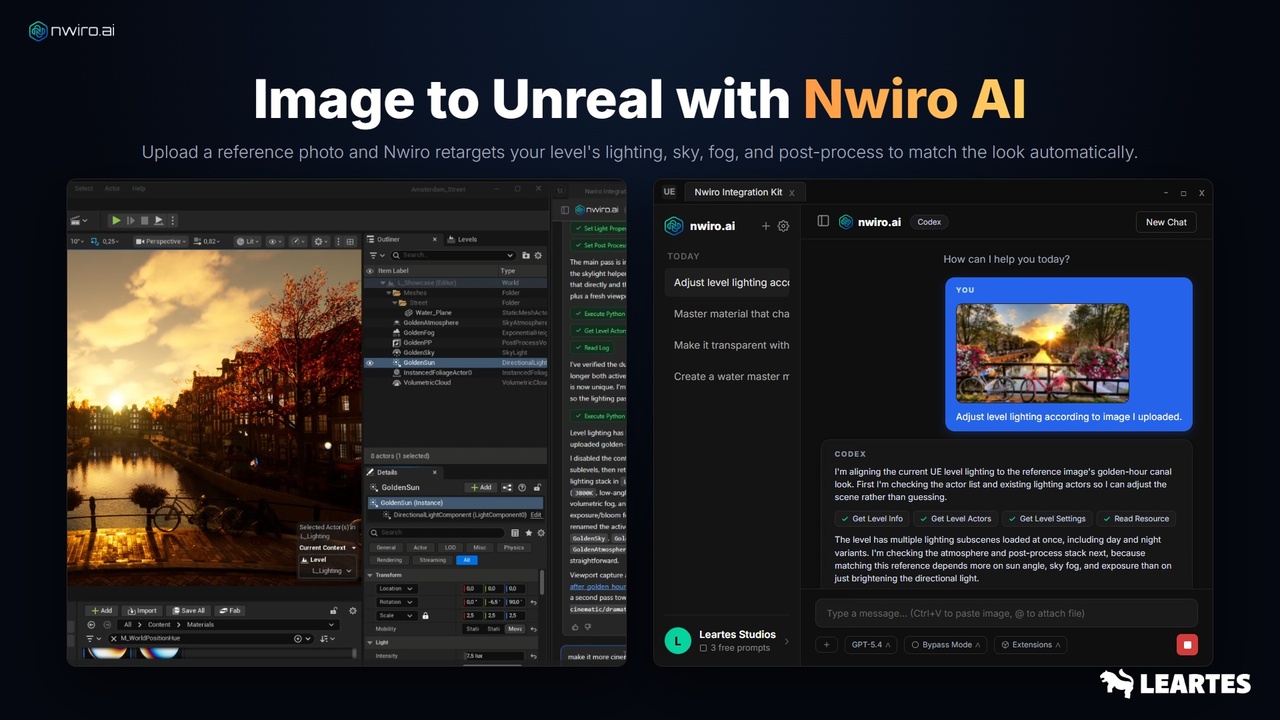Open Outliner filter icon dropdown

click(376, 255)
